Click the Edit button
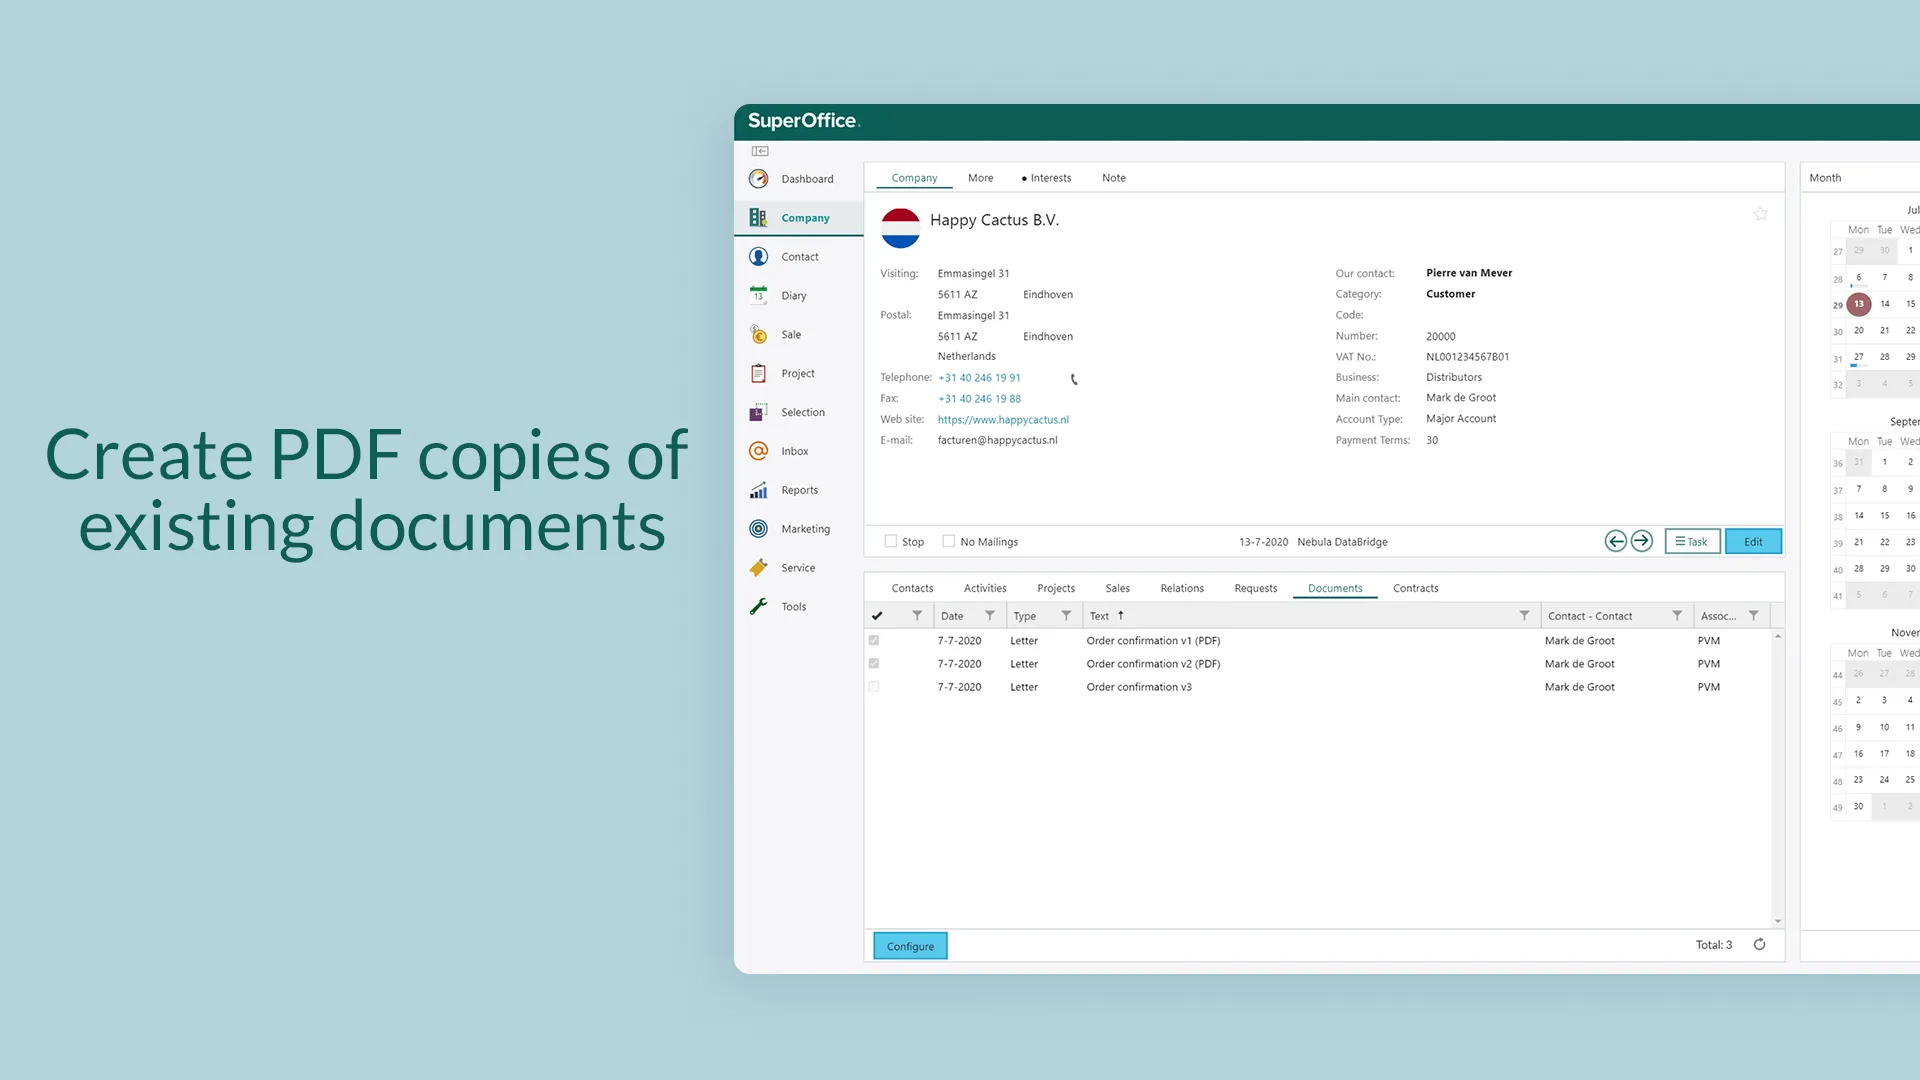Screen dimensions: 1920x1080 pyautogui.click(x=1753, y=541)
